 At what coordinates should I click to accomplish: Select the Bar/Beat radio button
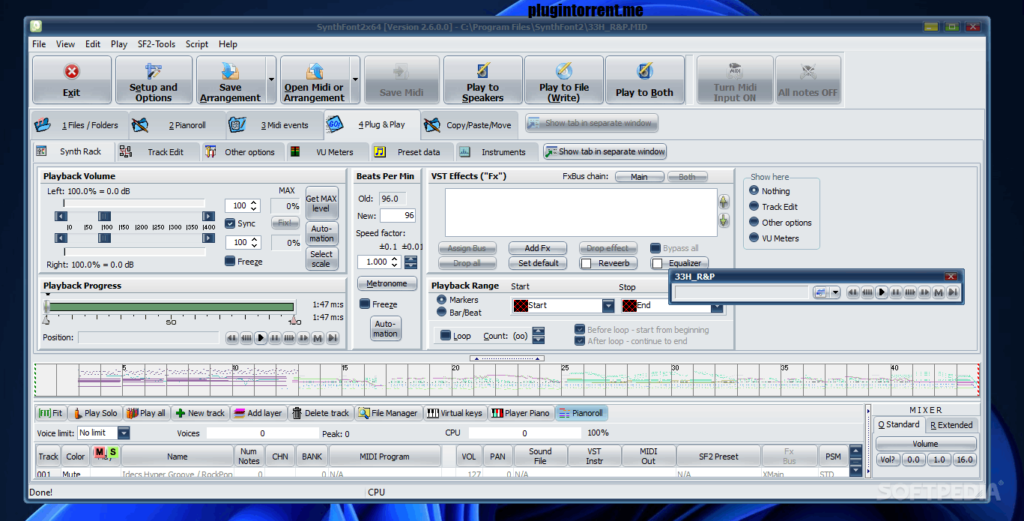click(441, 312)
